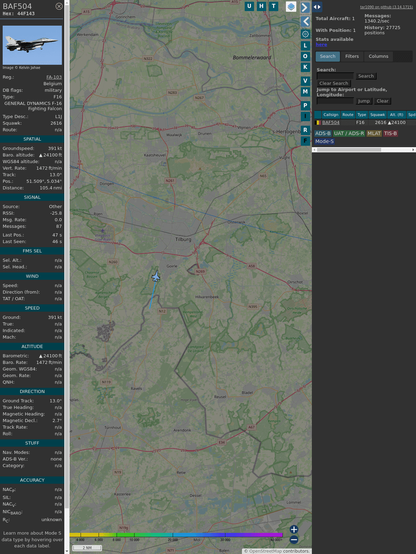
Task: Toggle the V map button
Action: 305,81
